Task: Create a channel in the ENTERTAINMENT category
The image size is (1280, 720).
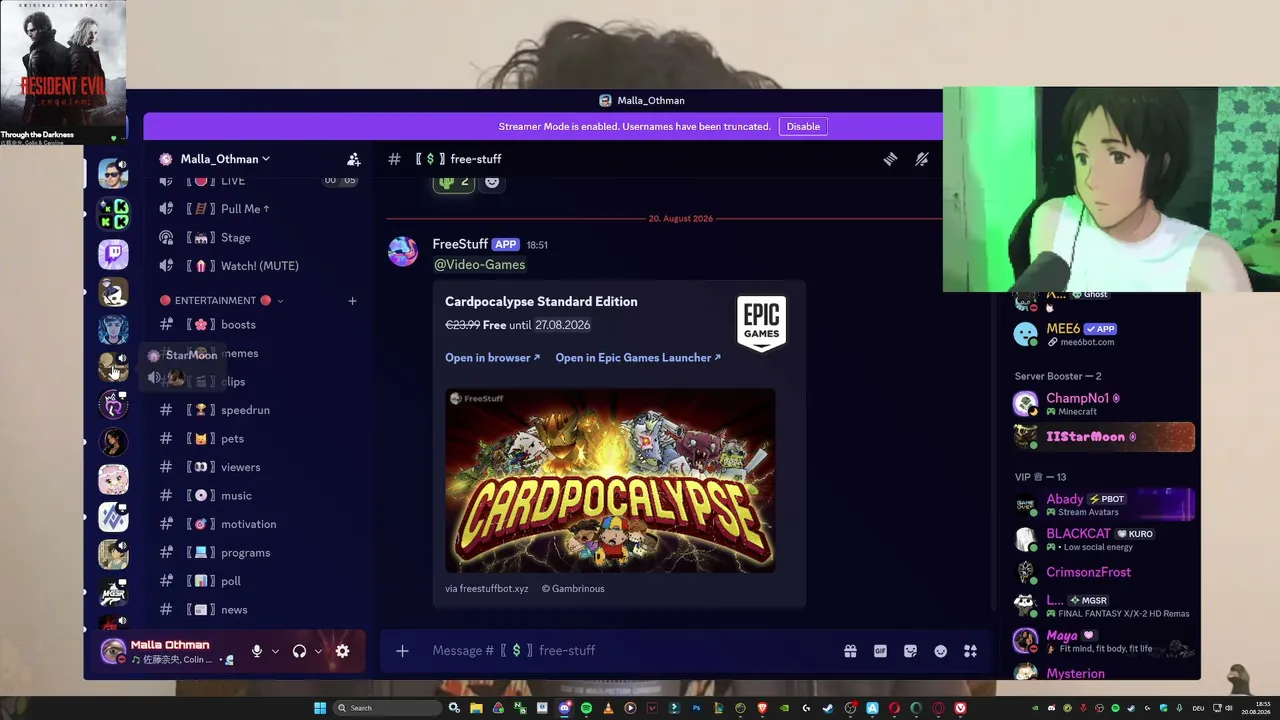Action: (352, 301)
